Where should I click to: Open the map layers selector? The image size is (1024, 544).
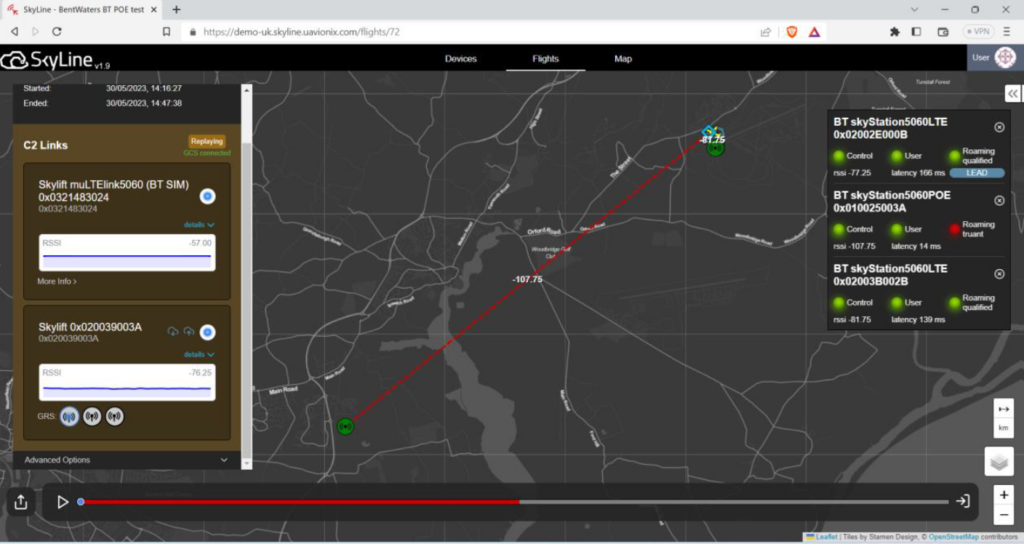pyautogui.click(x=999, y=462)
